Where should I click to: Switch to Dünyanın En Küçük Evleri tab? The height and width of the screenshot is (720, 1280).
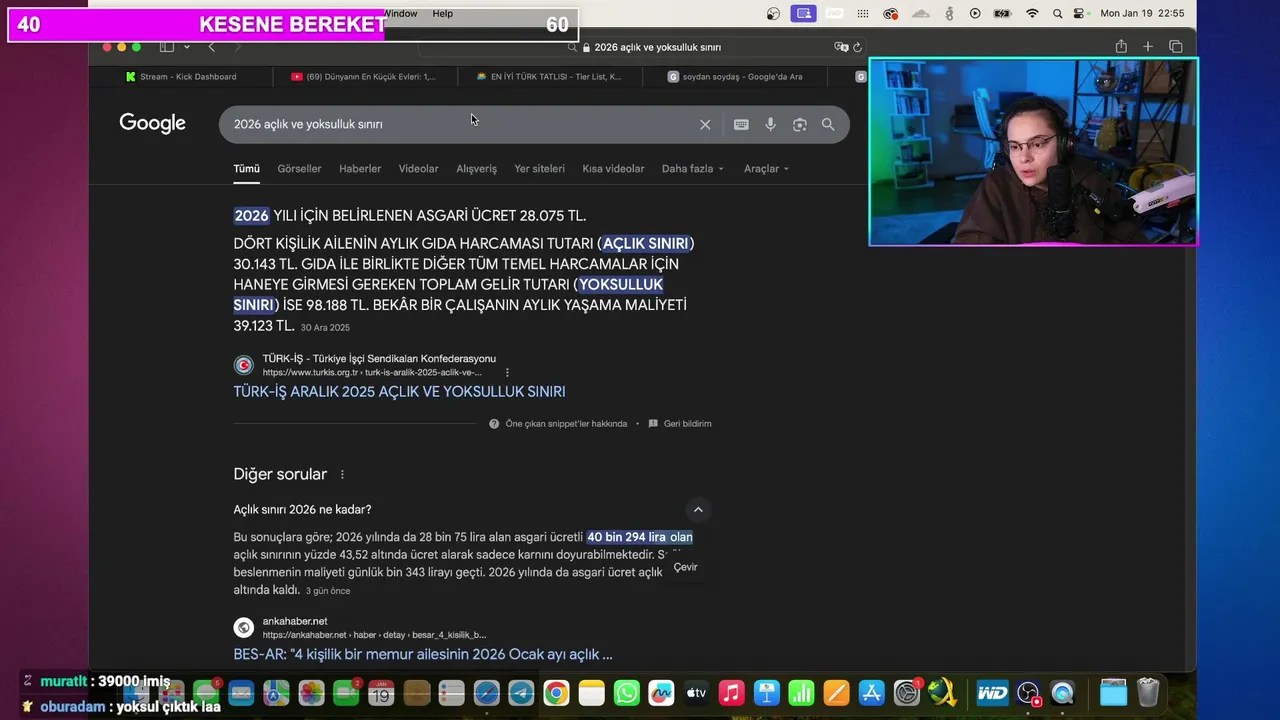tap(363, 77)
